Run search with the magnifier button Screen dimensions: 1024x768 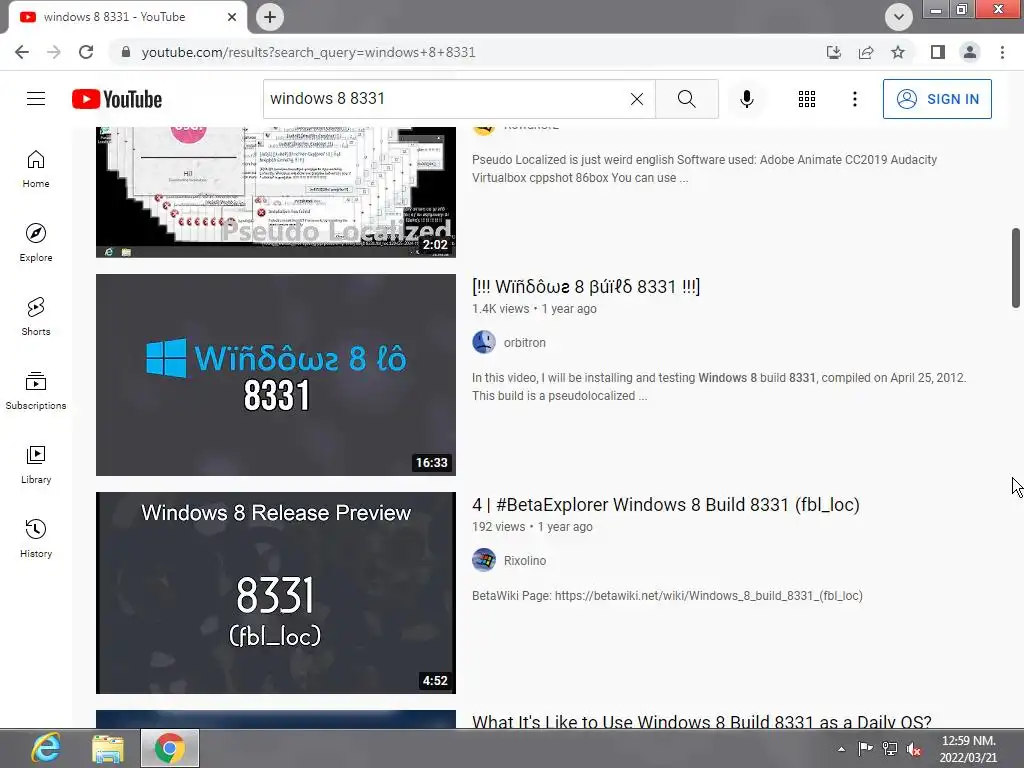pyautogui.click(x=686, y=99)
